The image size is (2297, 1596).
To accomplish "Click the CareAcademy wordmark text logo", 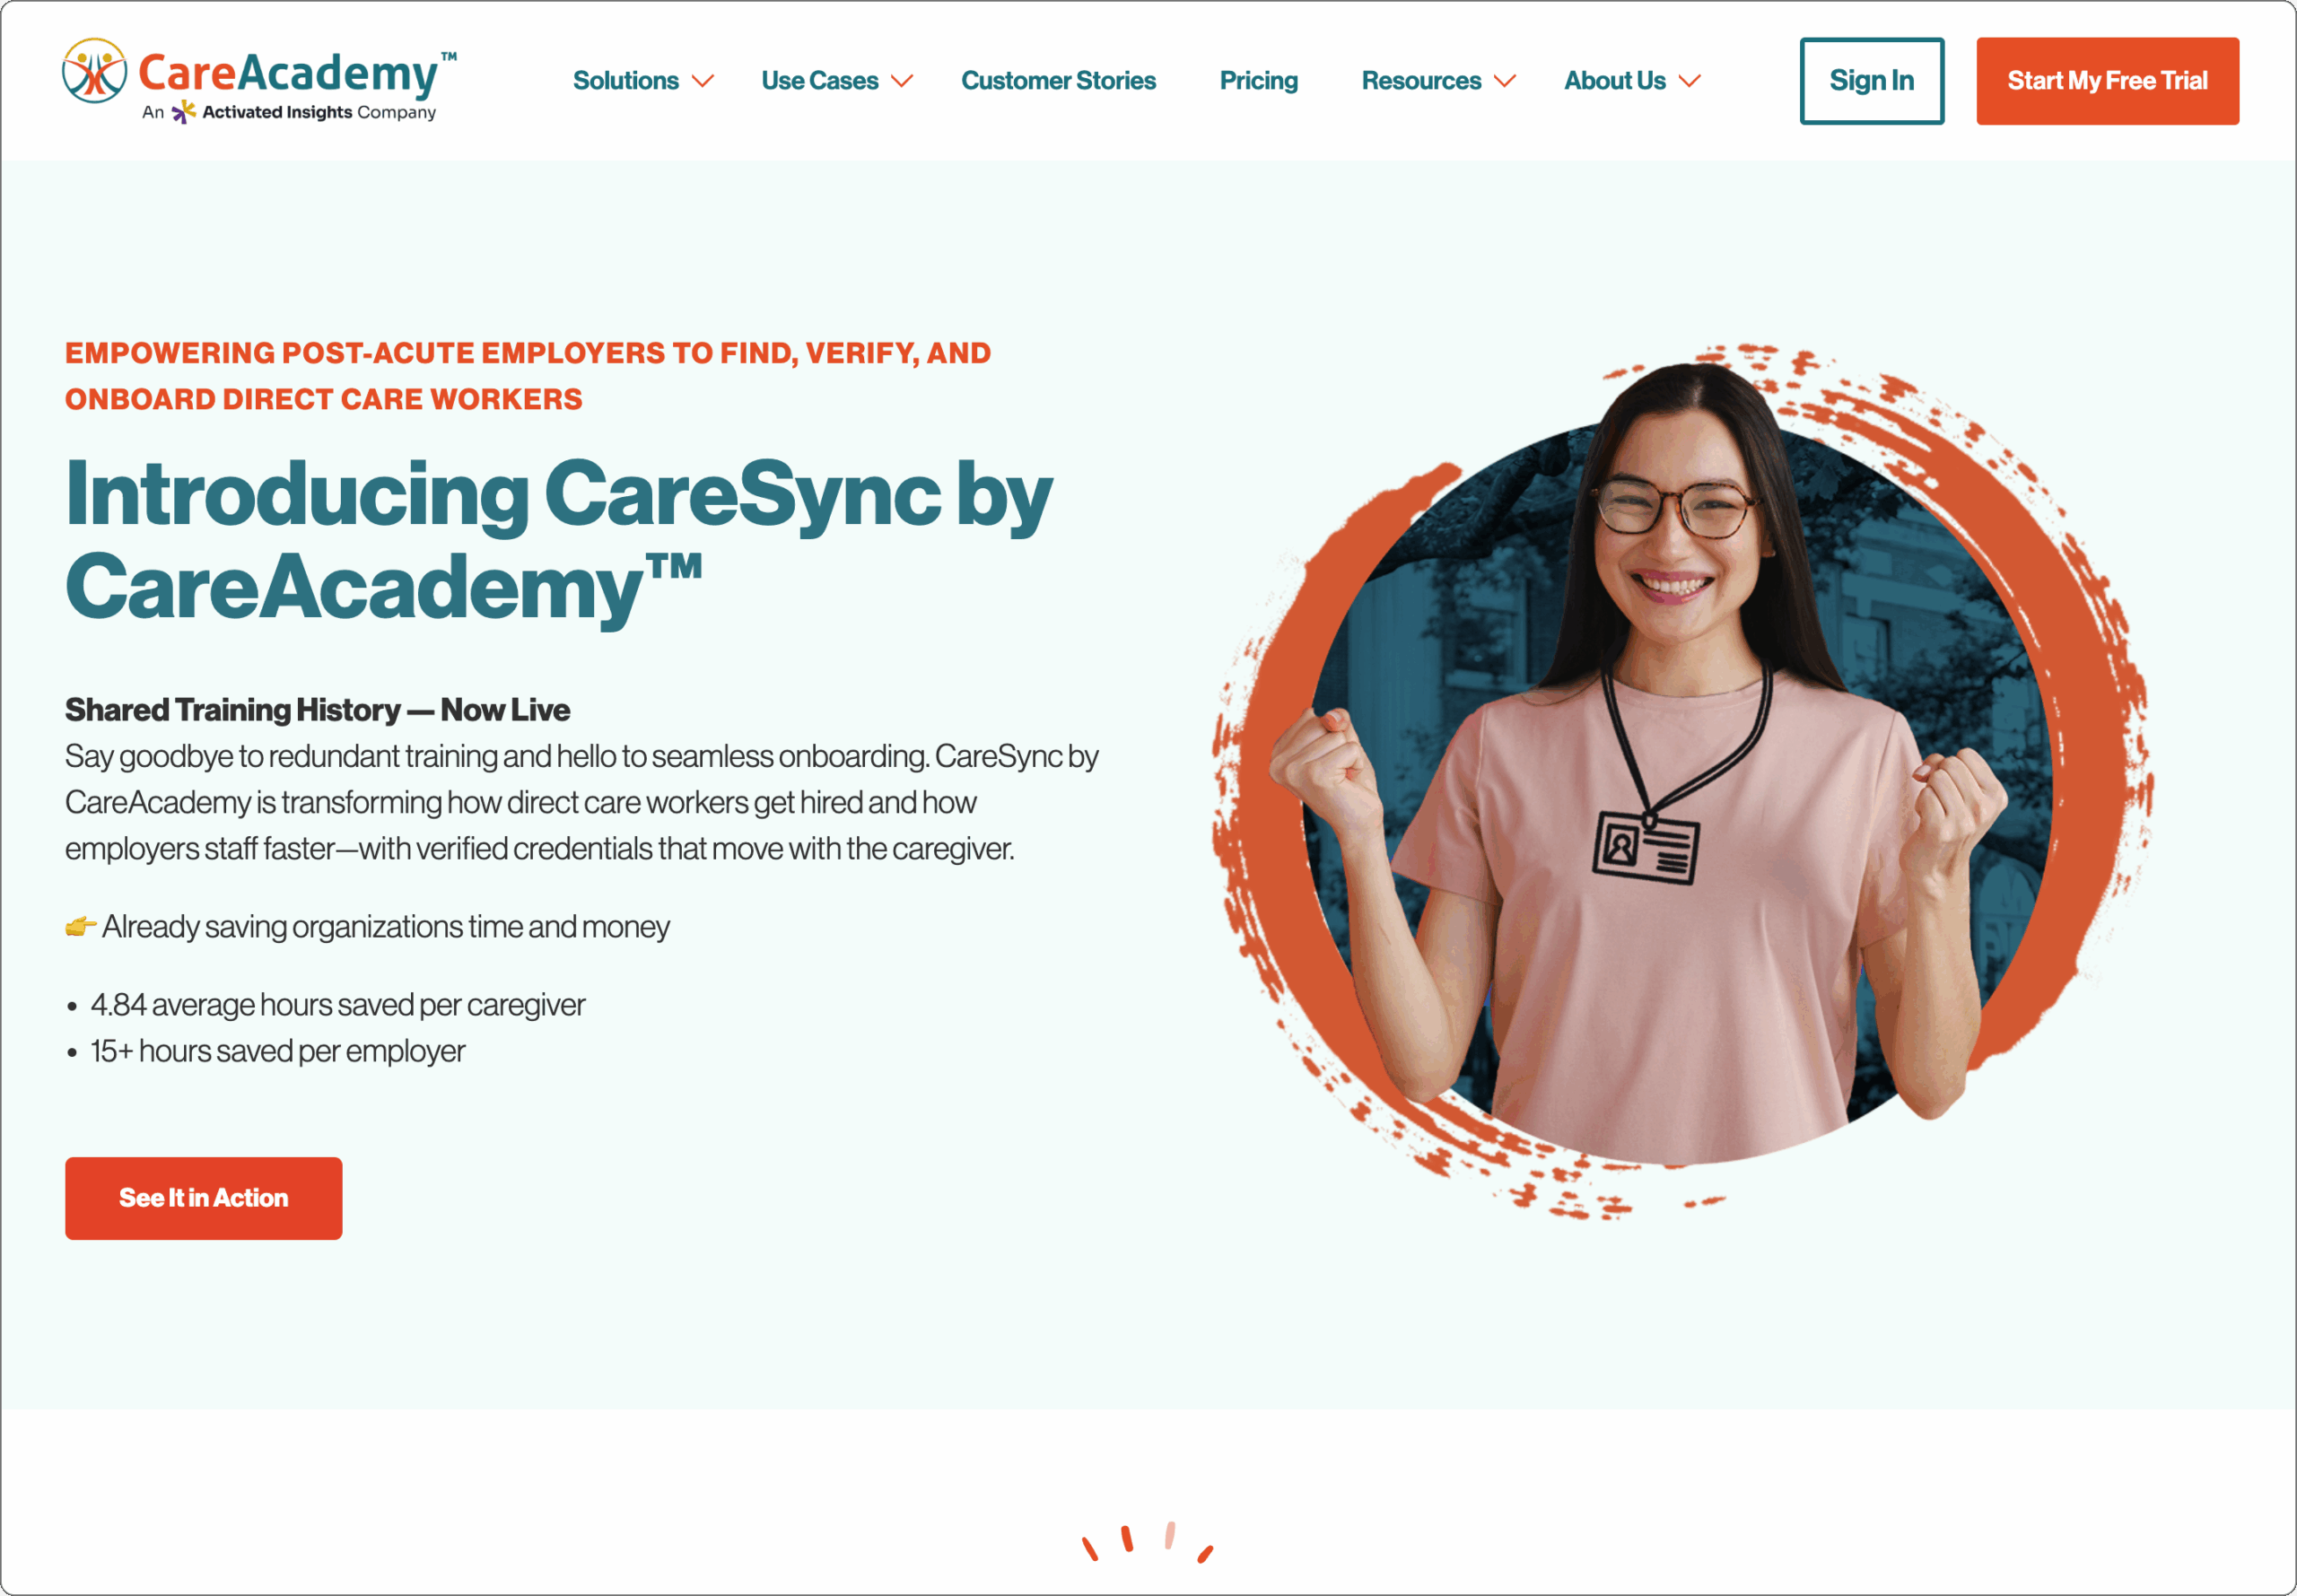I will [297, 73].
